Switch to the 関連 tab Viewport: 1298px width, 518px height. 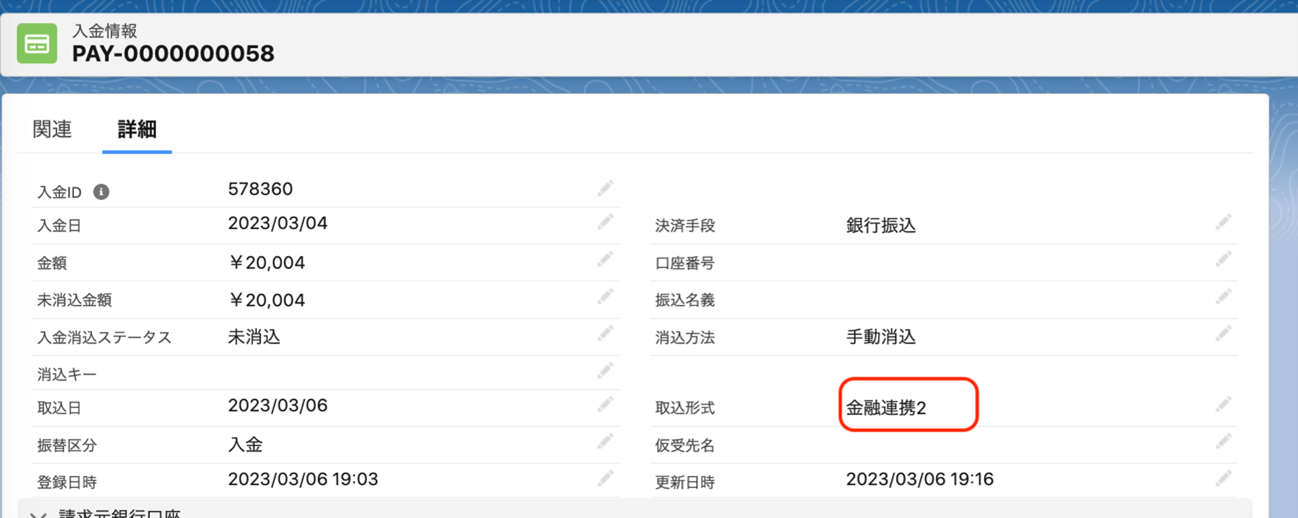52,129
